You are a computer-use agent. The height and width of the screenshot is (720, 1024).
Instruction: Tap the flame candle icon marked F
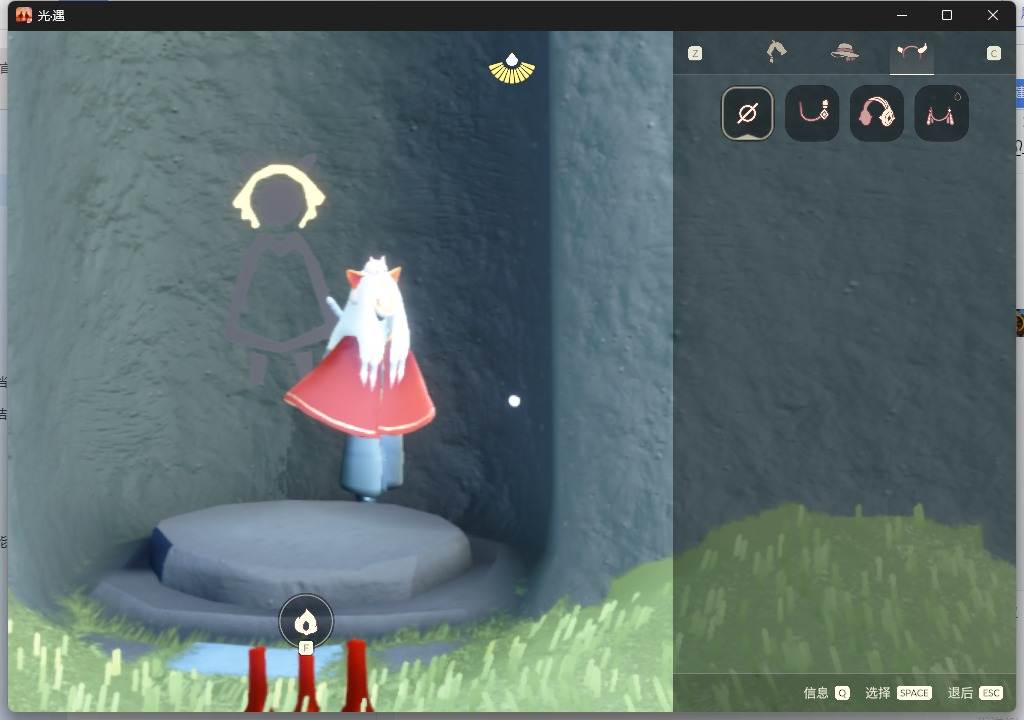(x=306, y=622)
